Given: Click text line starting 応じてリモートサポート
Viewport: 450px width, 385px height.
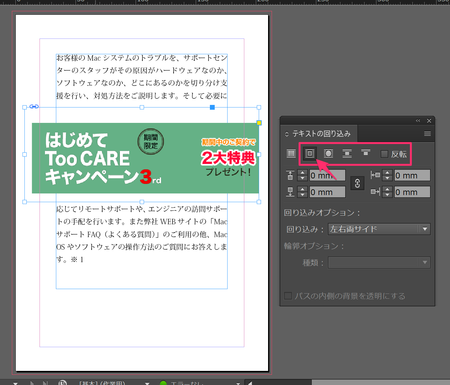Looking at the screenshot, I should (142, 209).
